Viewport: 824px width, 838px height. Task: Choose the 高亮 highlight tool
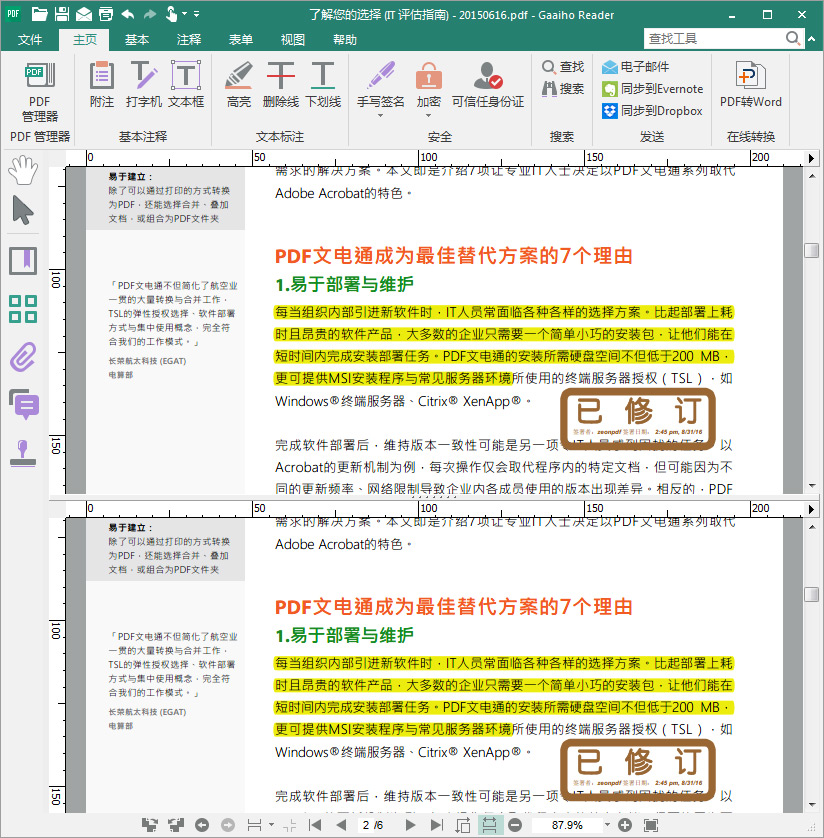[238, 84]
